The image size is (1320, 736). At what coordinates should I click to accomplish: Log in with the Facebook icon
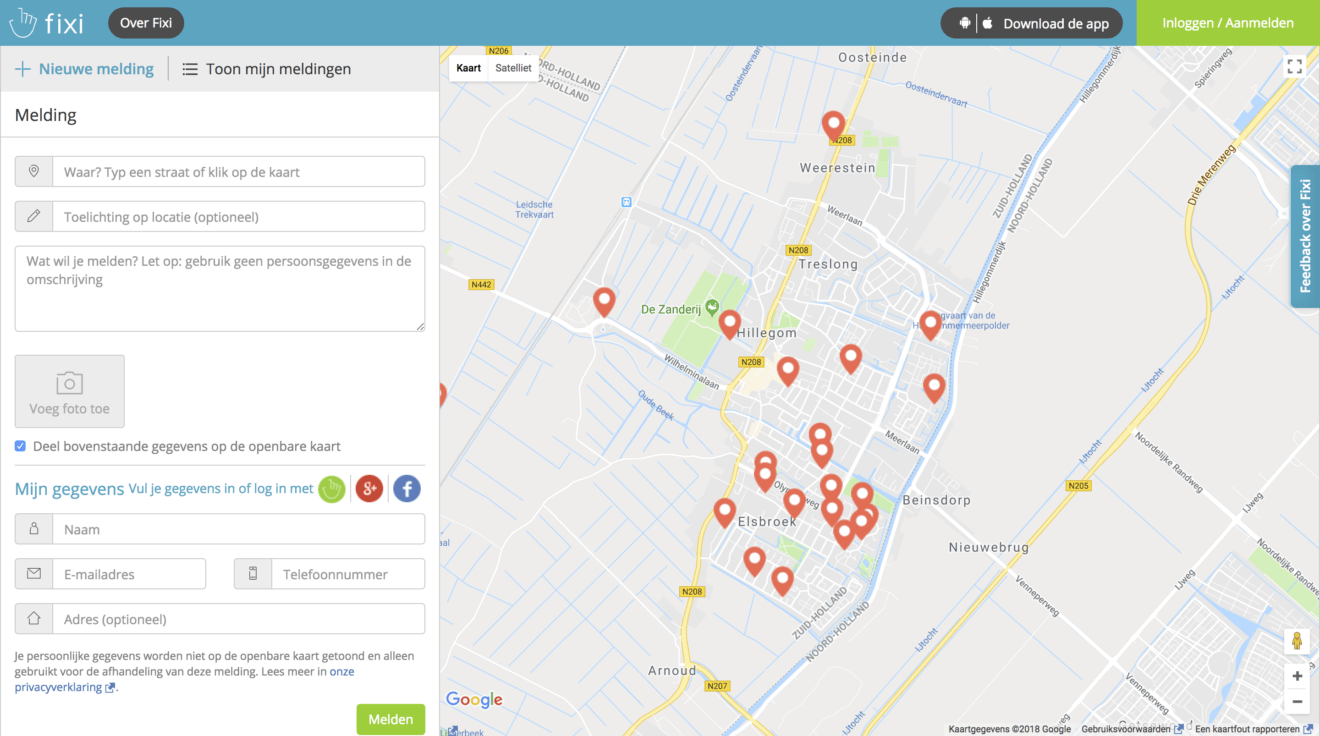click(x=406, y=489)
